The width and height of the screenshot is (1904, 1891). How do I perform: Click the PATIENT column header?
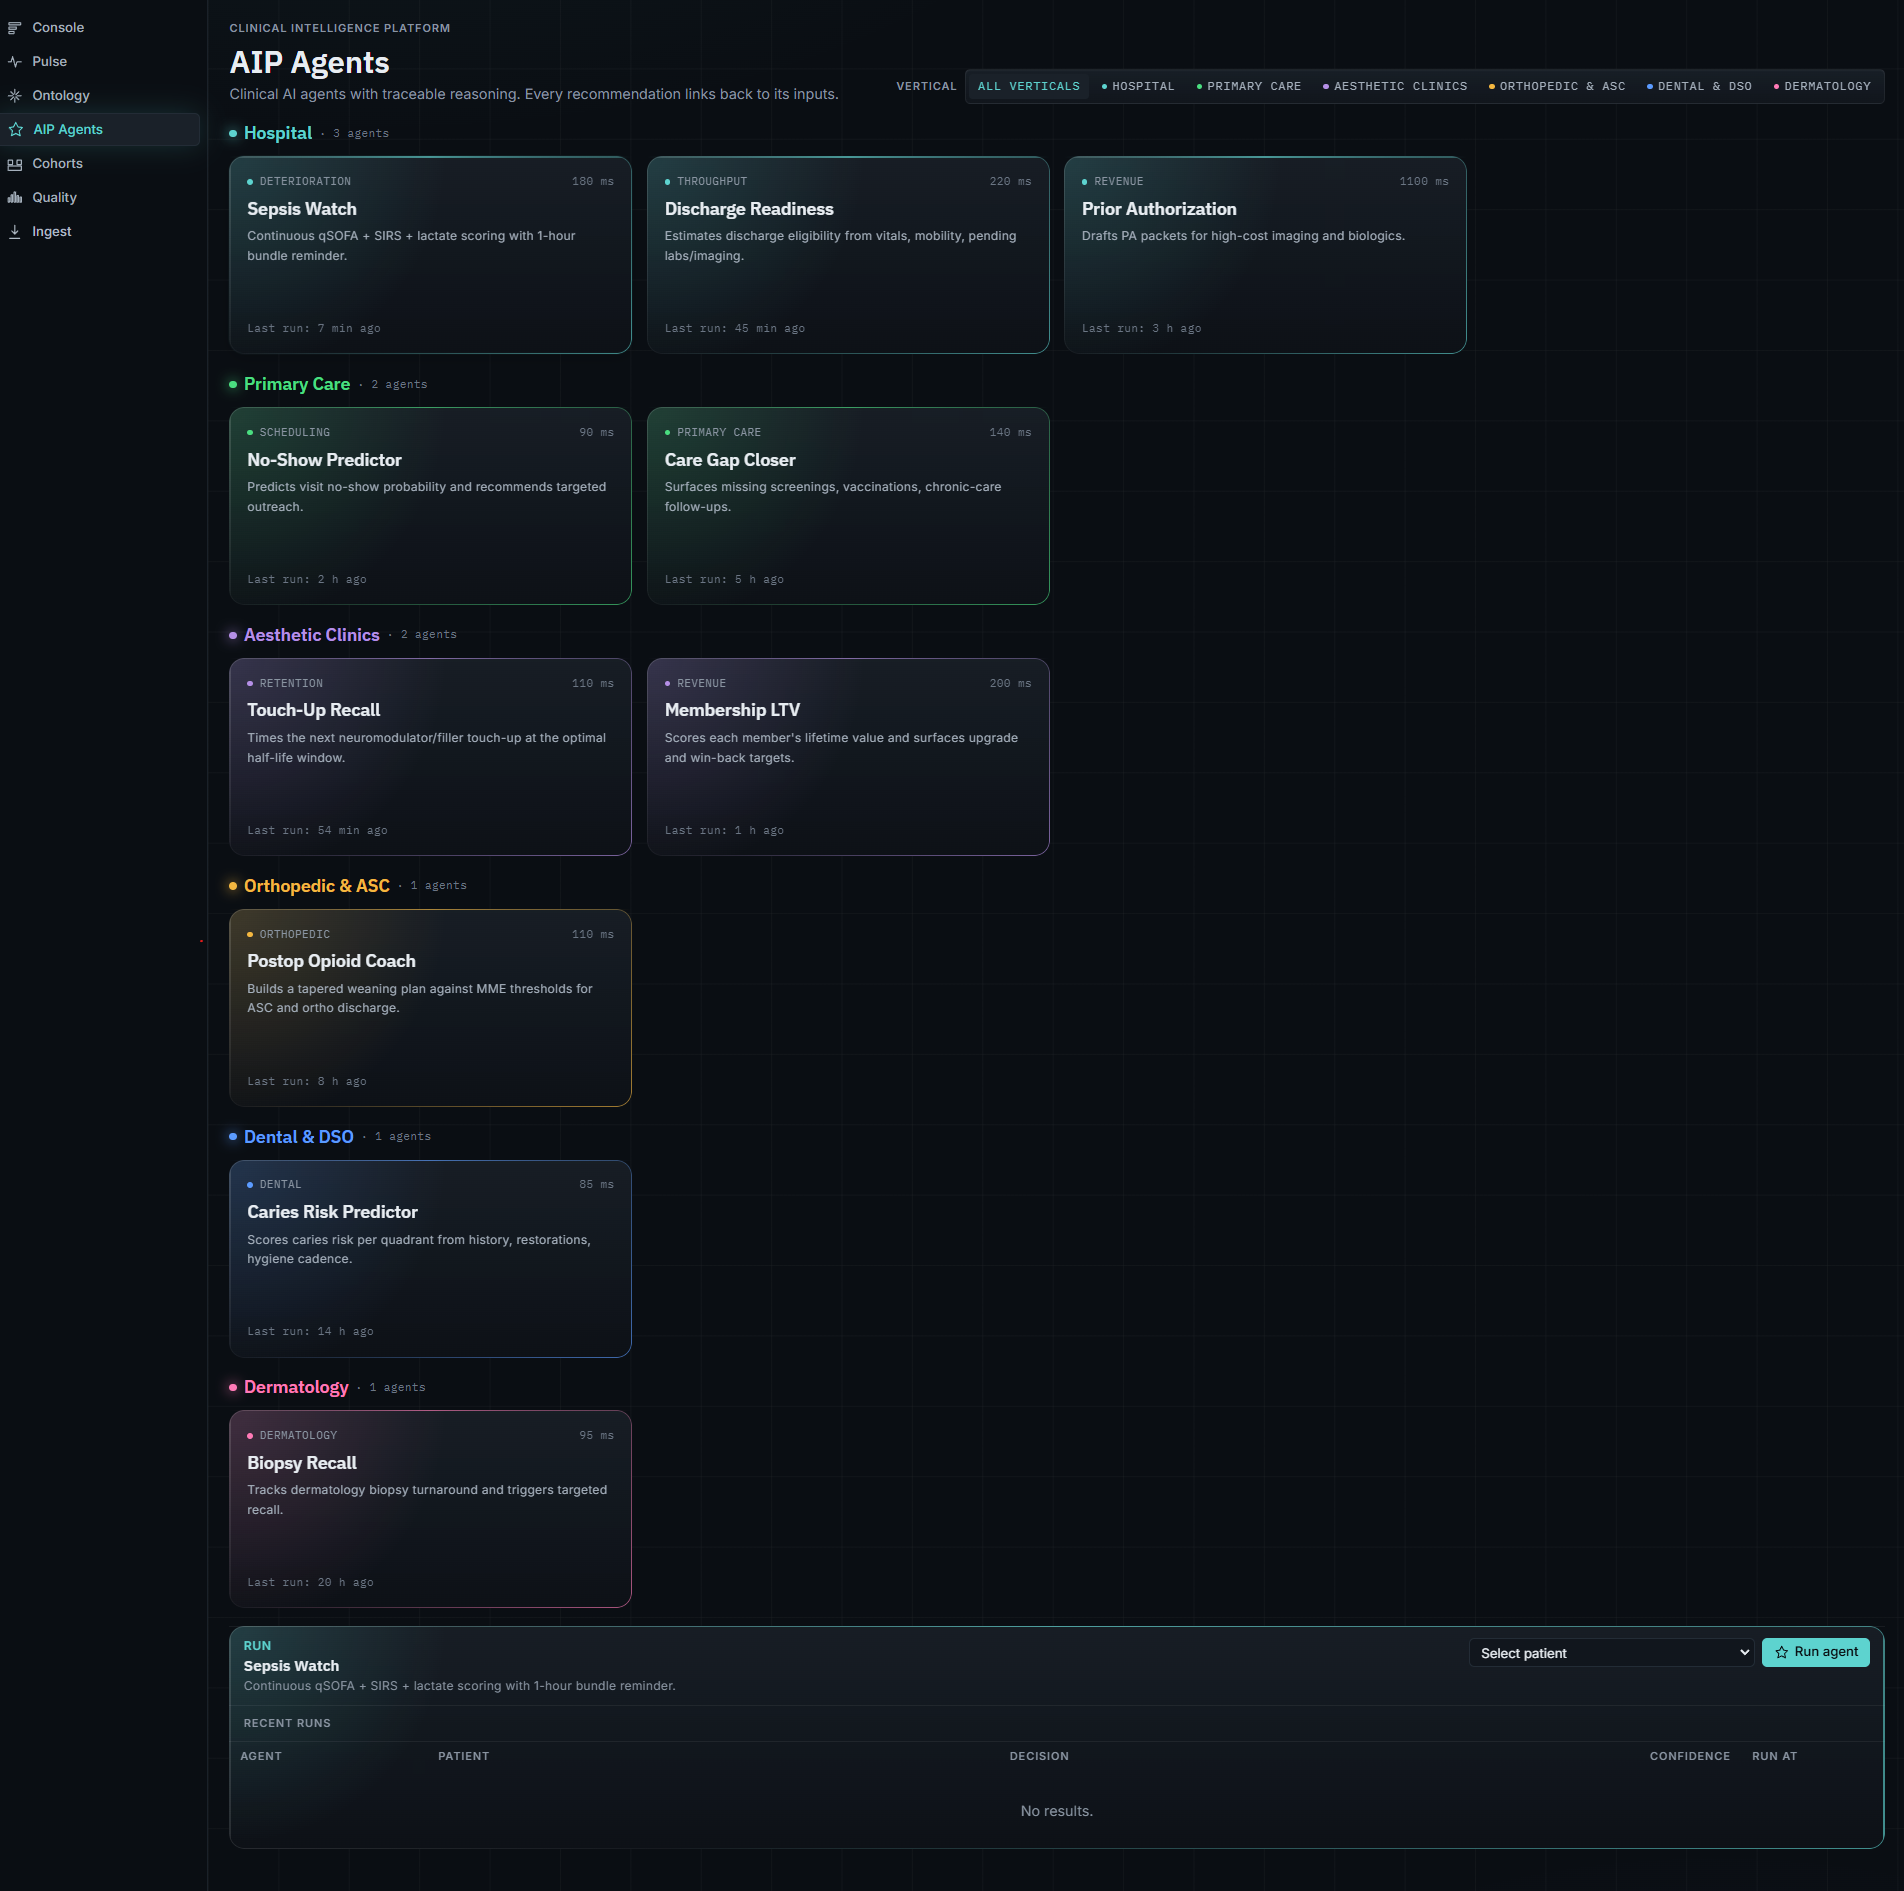pyautogui.click(x=464, y=1757)
